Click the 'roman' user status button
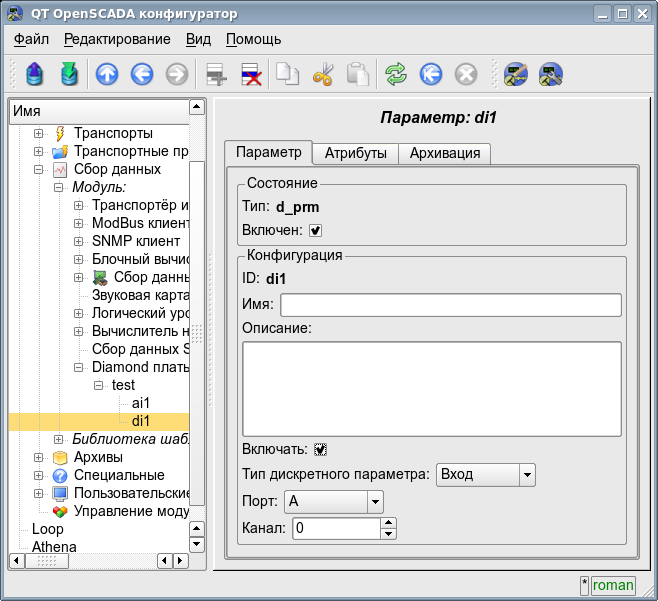This screenshot has height=601, width=658. click(x=613, y=585)
